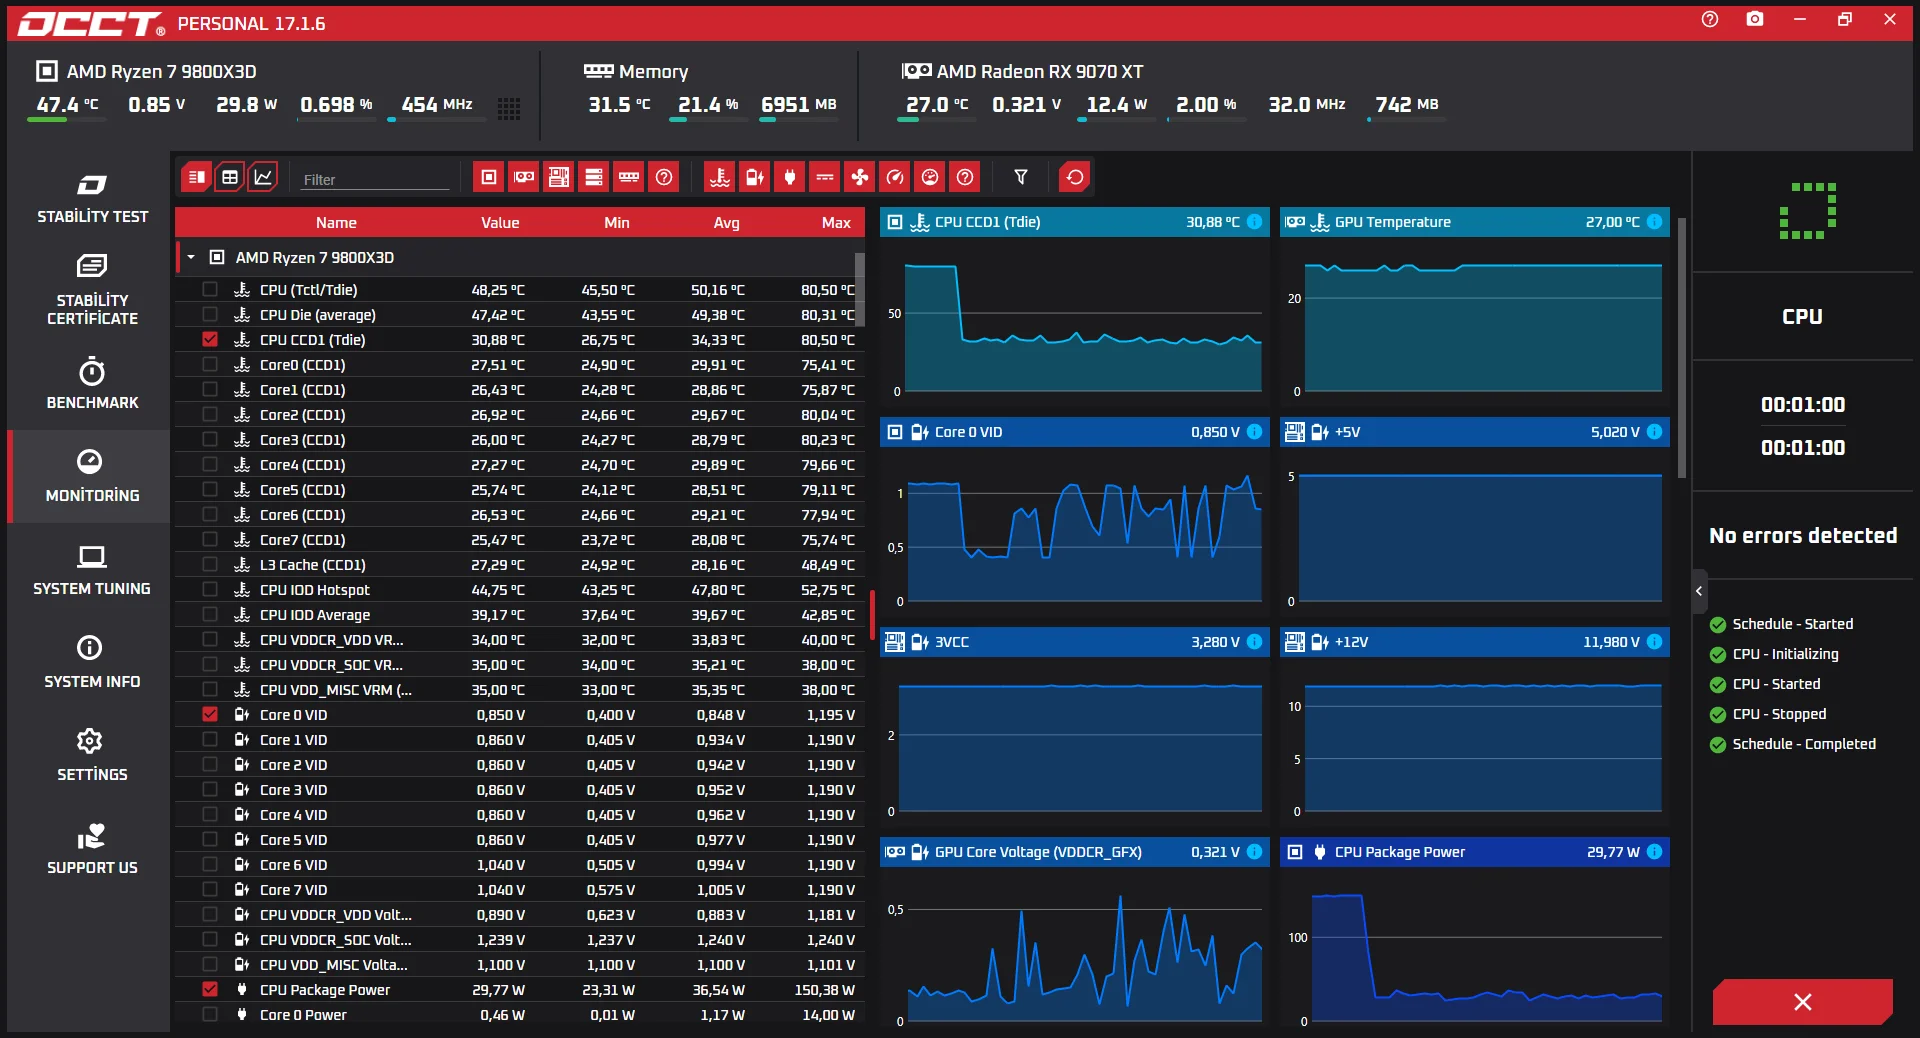Screen dimensions: 1920x1038
Task: Take a screenshot with camera icon
Action: (1755, 19)
